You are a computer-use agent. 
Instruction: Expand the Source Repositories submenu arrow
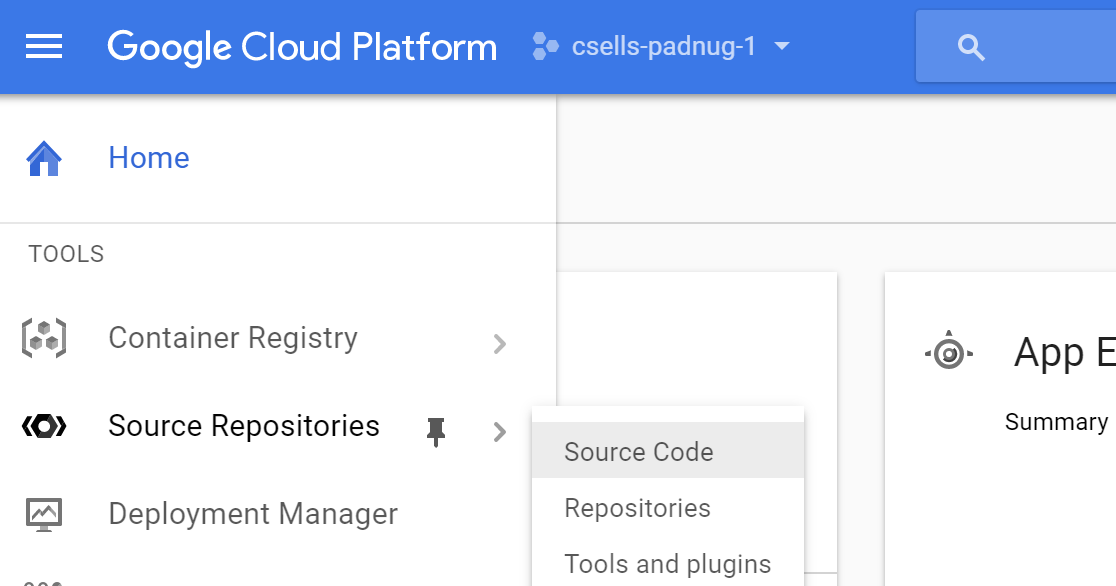tap(499, 432)
